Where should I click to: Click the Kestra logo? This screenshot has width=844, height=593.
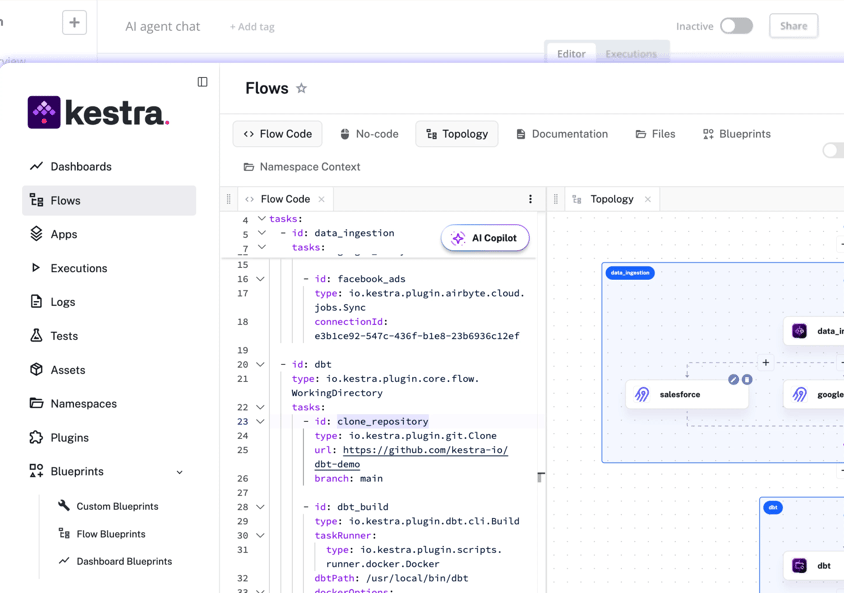click(x=98, y=113)
